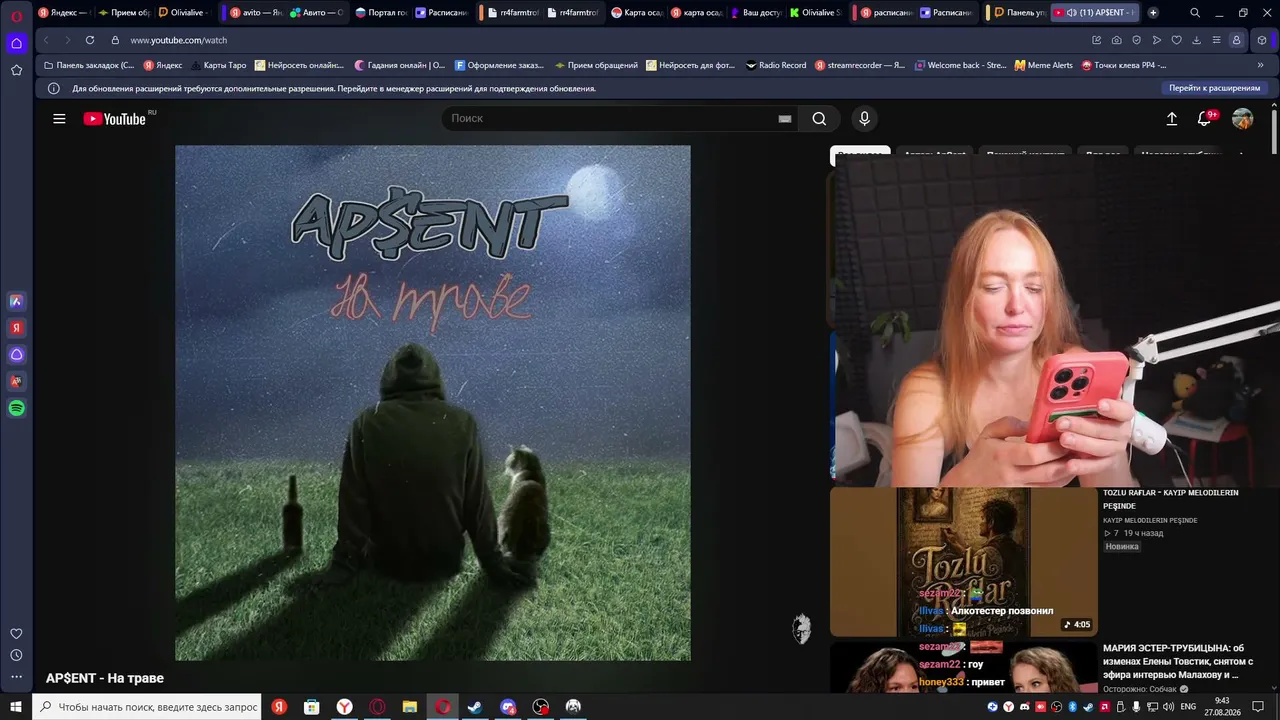Open the Windows Start menu

[16, 707]
